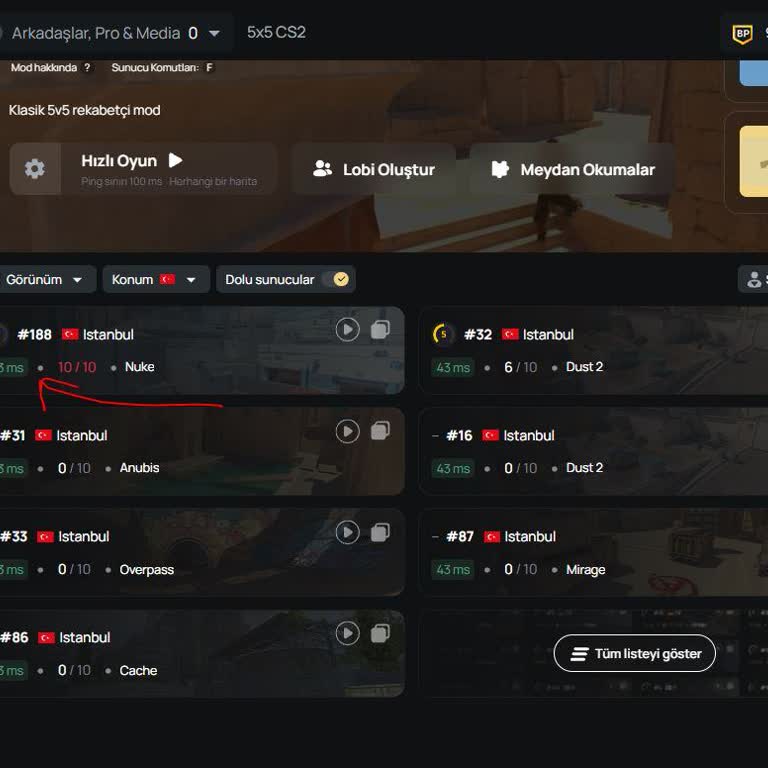768x768 pixels.
Task: Click Lobi Oluştur button
Action: [373, 169]
